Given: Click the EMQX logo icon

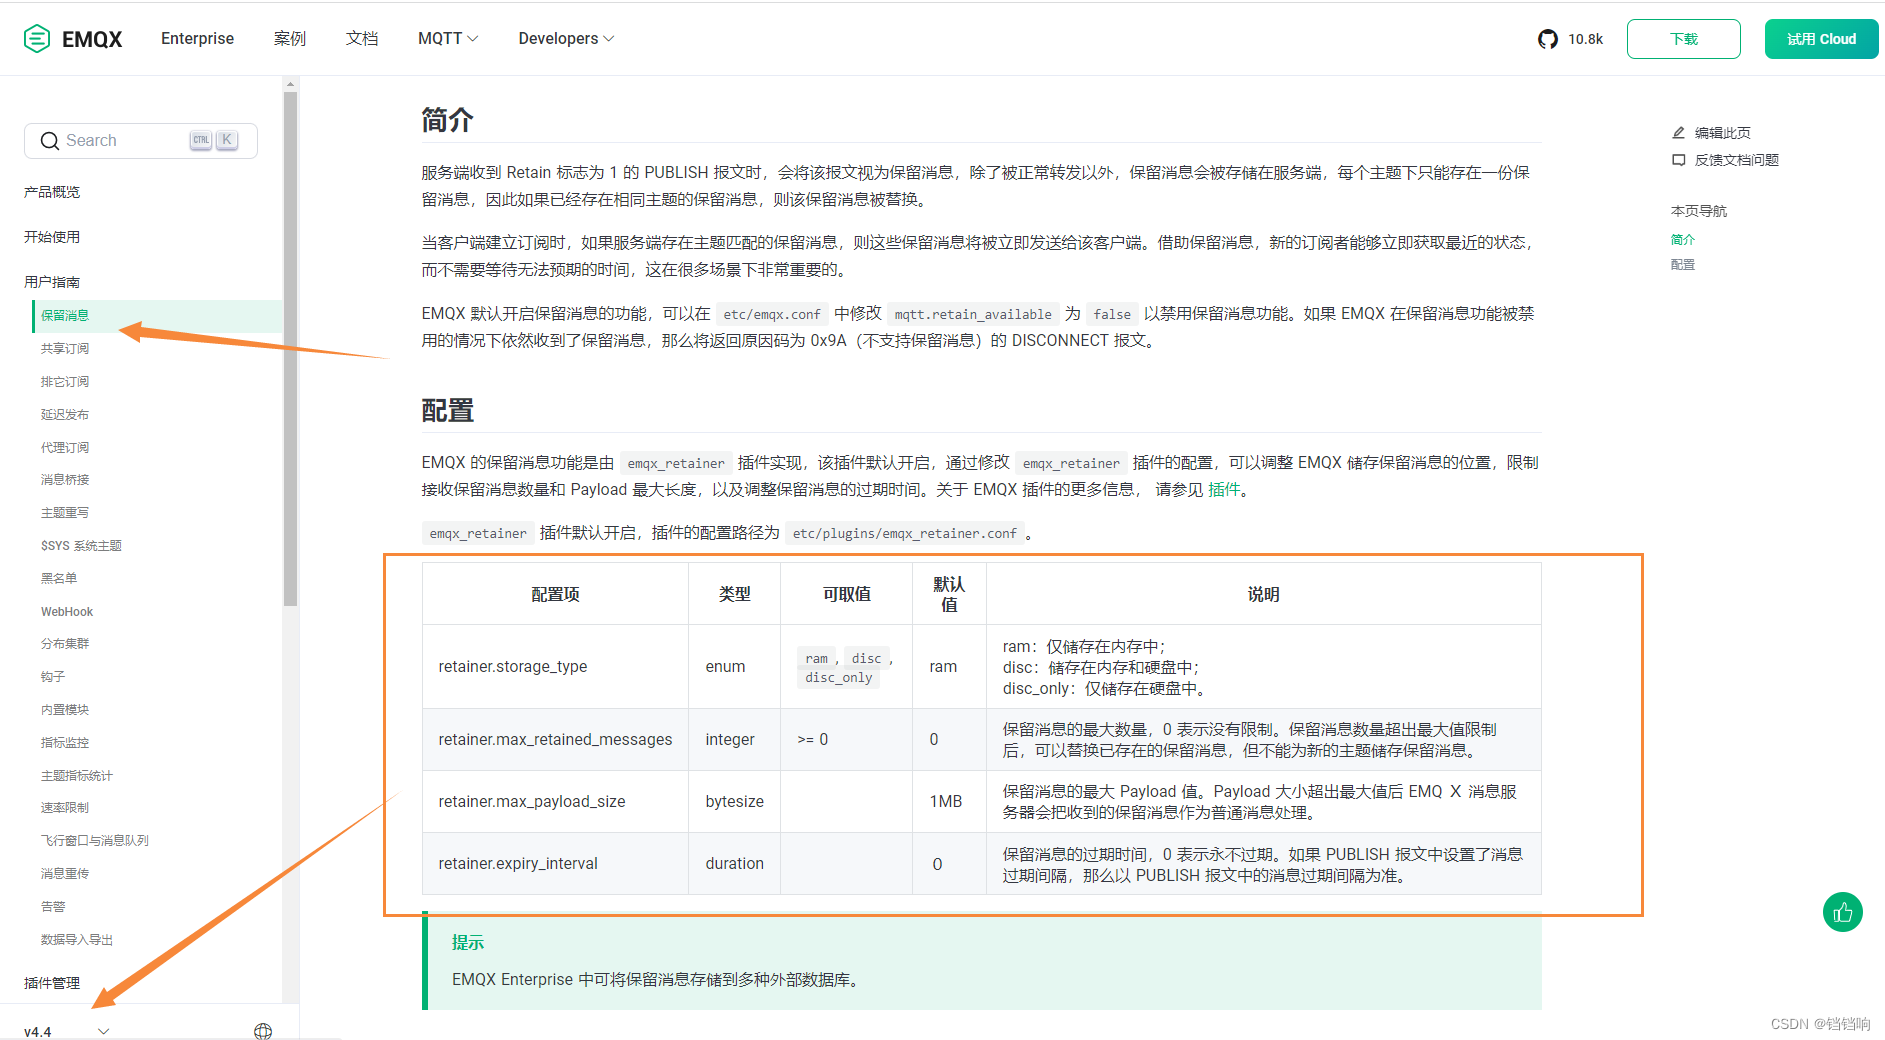Looking at the screenshot, I should point(37,39).
